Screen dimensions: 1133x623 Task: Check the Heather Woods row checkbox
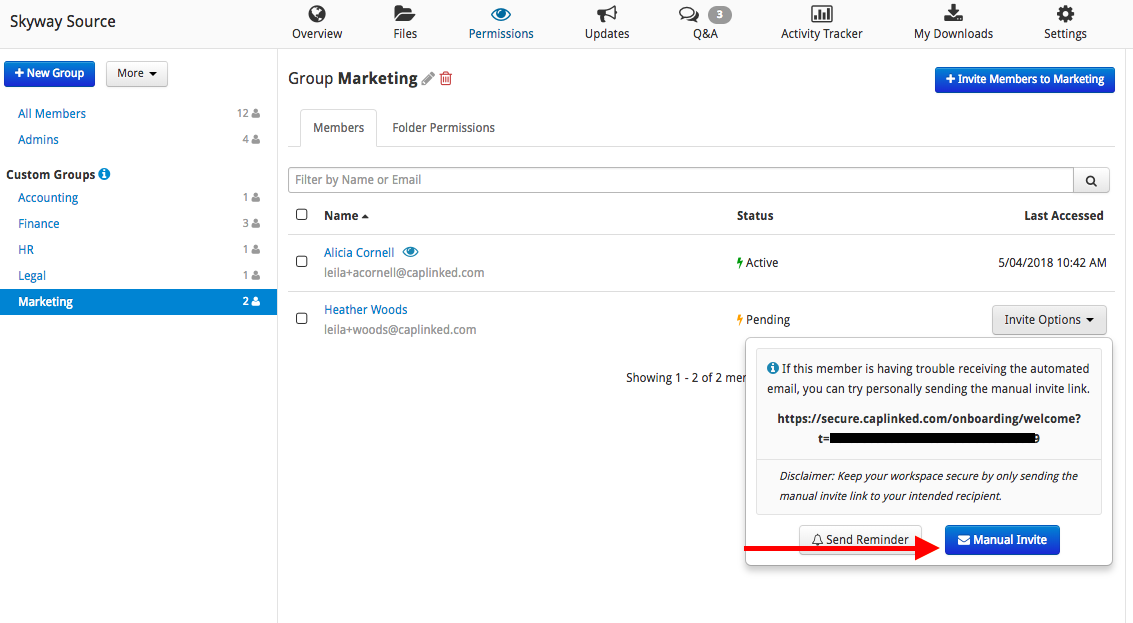[301, 319]
